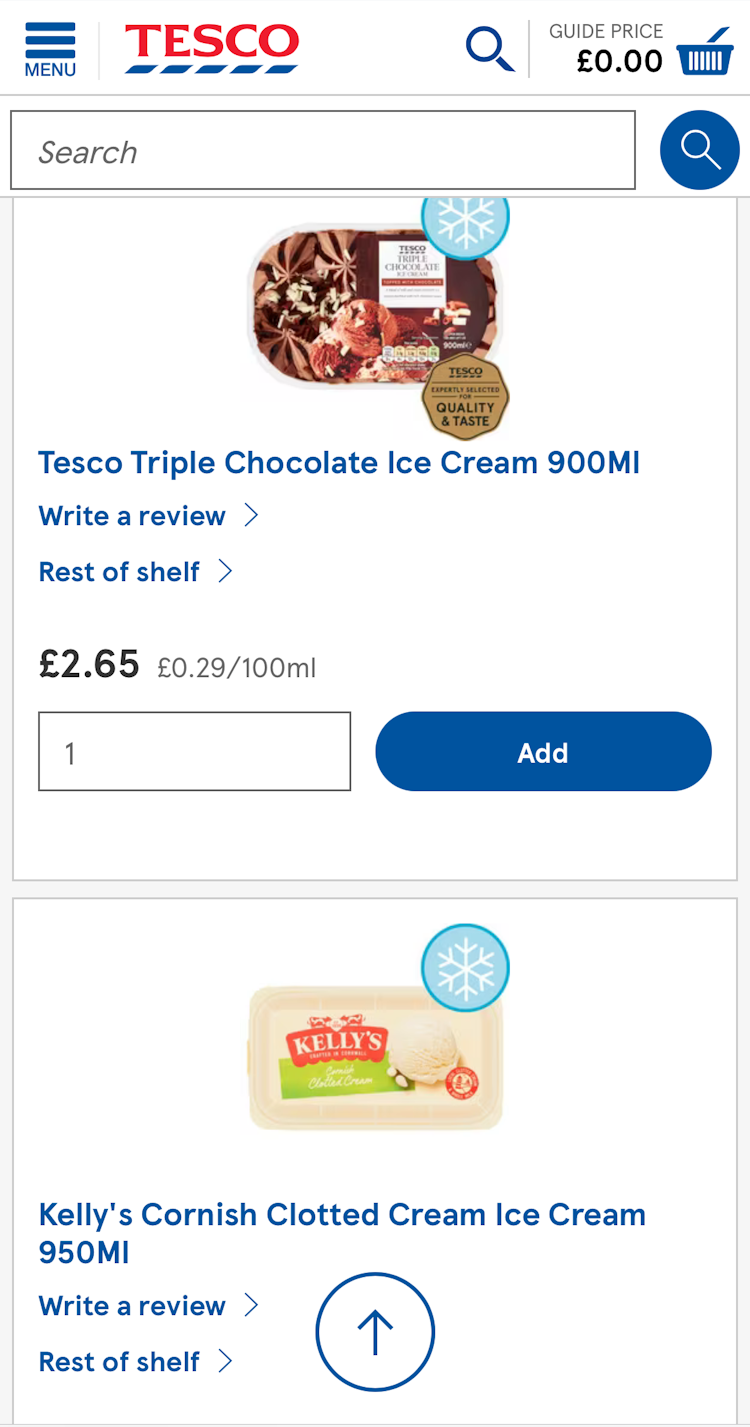Add Tesco Triple Chocolate Ice Cream to basket
This screenshot has width=750, height=1427.
coord(543,752)
